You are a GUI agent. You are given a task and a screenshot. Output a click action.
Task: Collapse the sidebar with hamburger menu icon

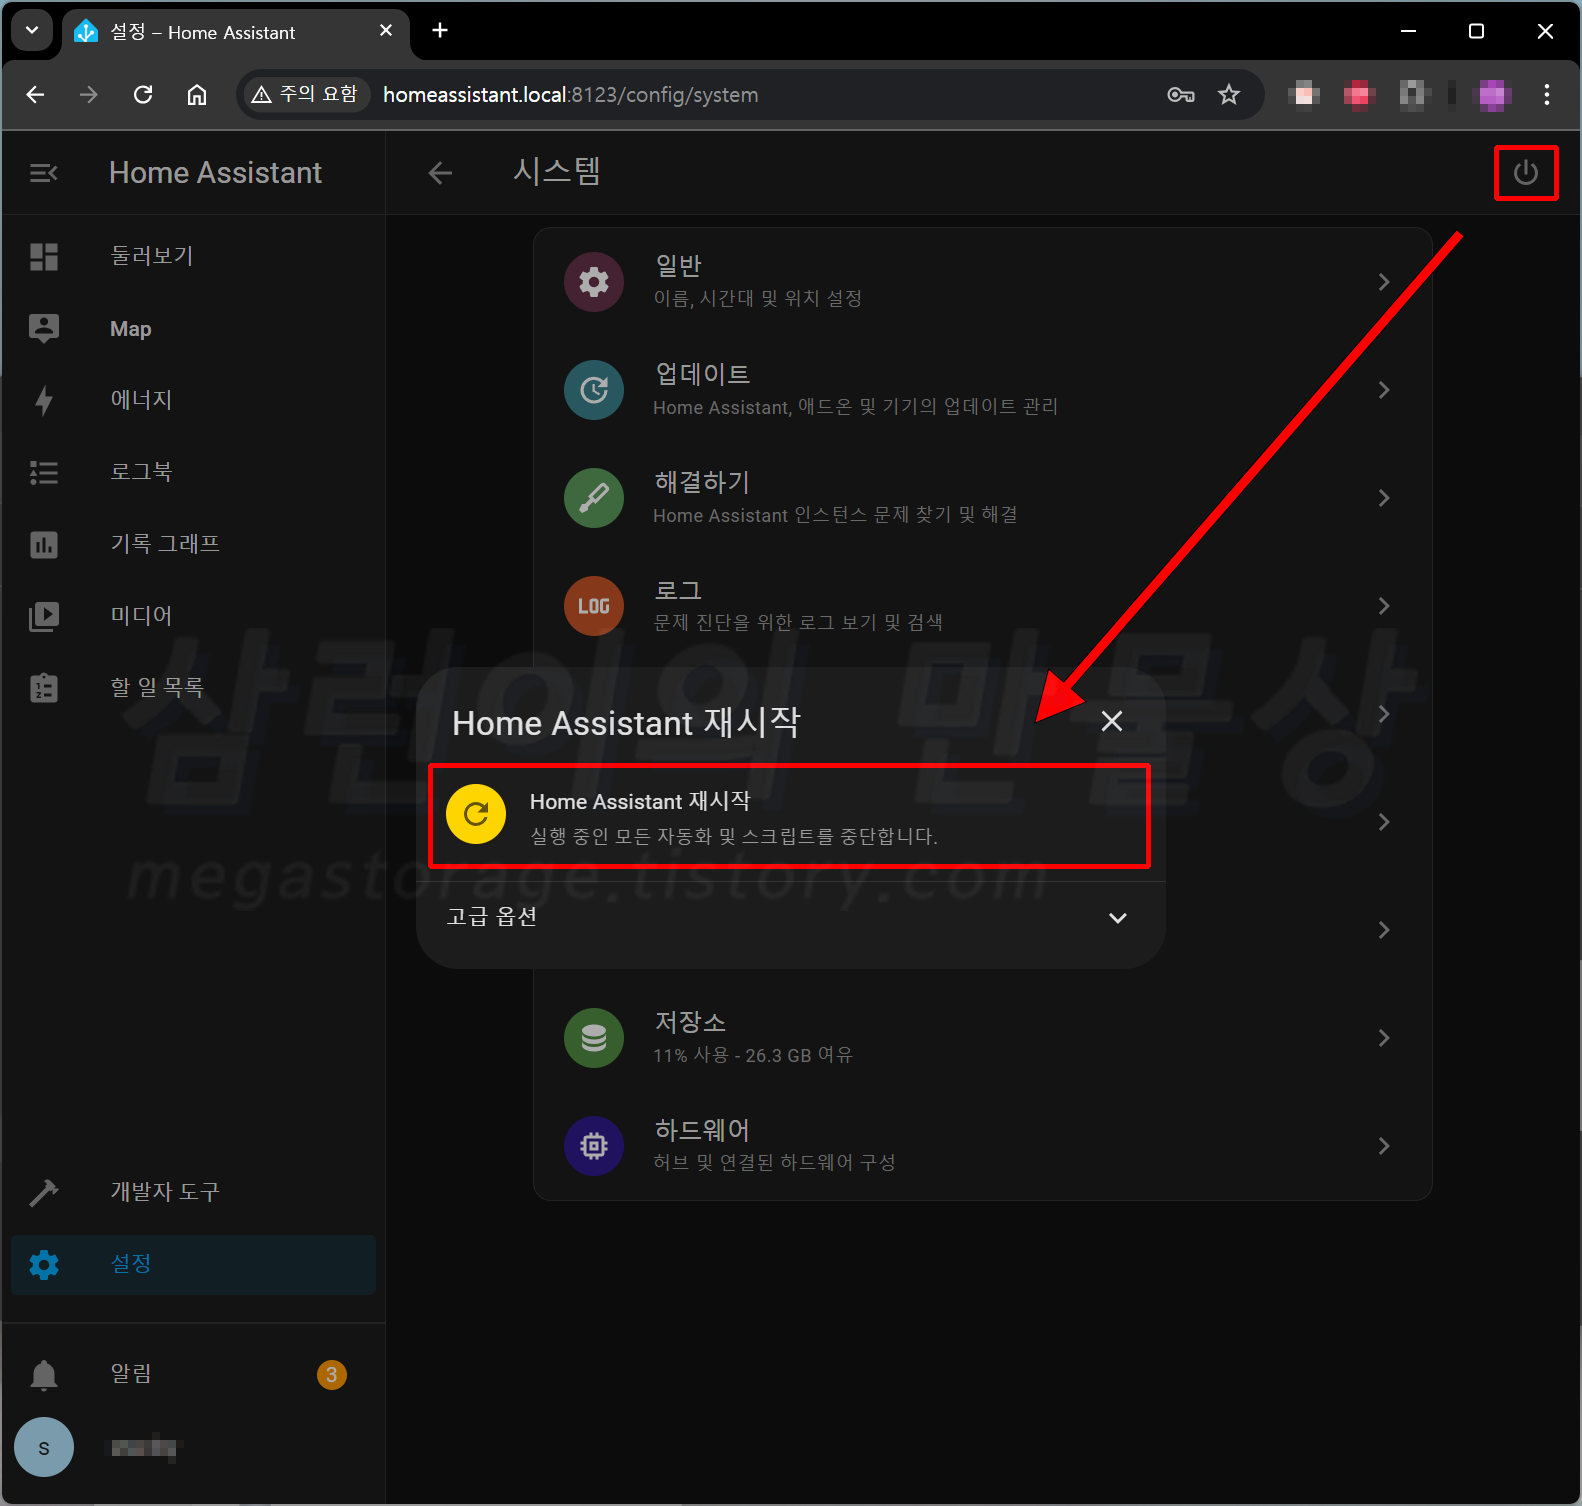pos(43,173)
